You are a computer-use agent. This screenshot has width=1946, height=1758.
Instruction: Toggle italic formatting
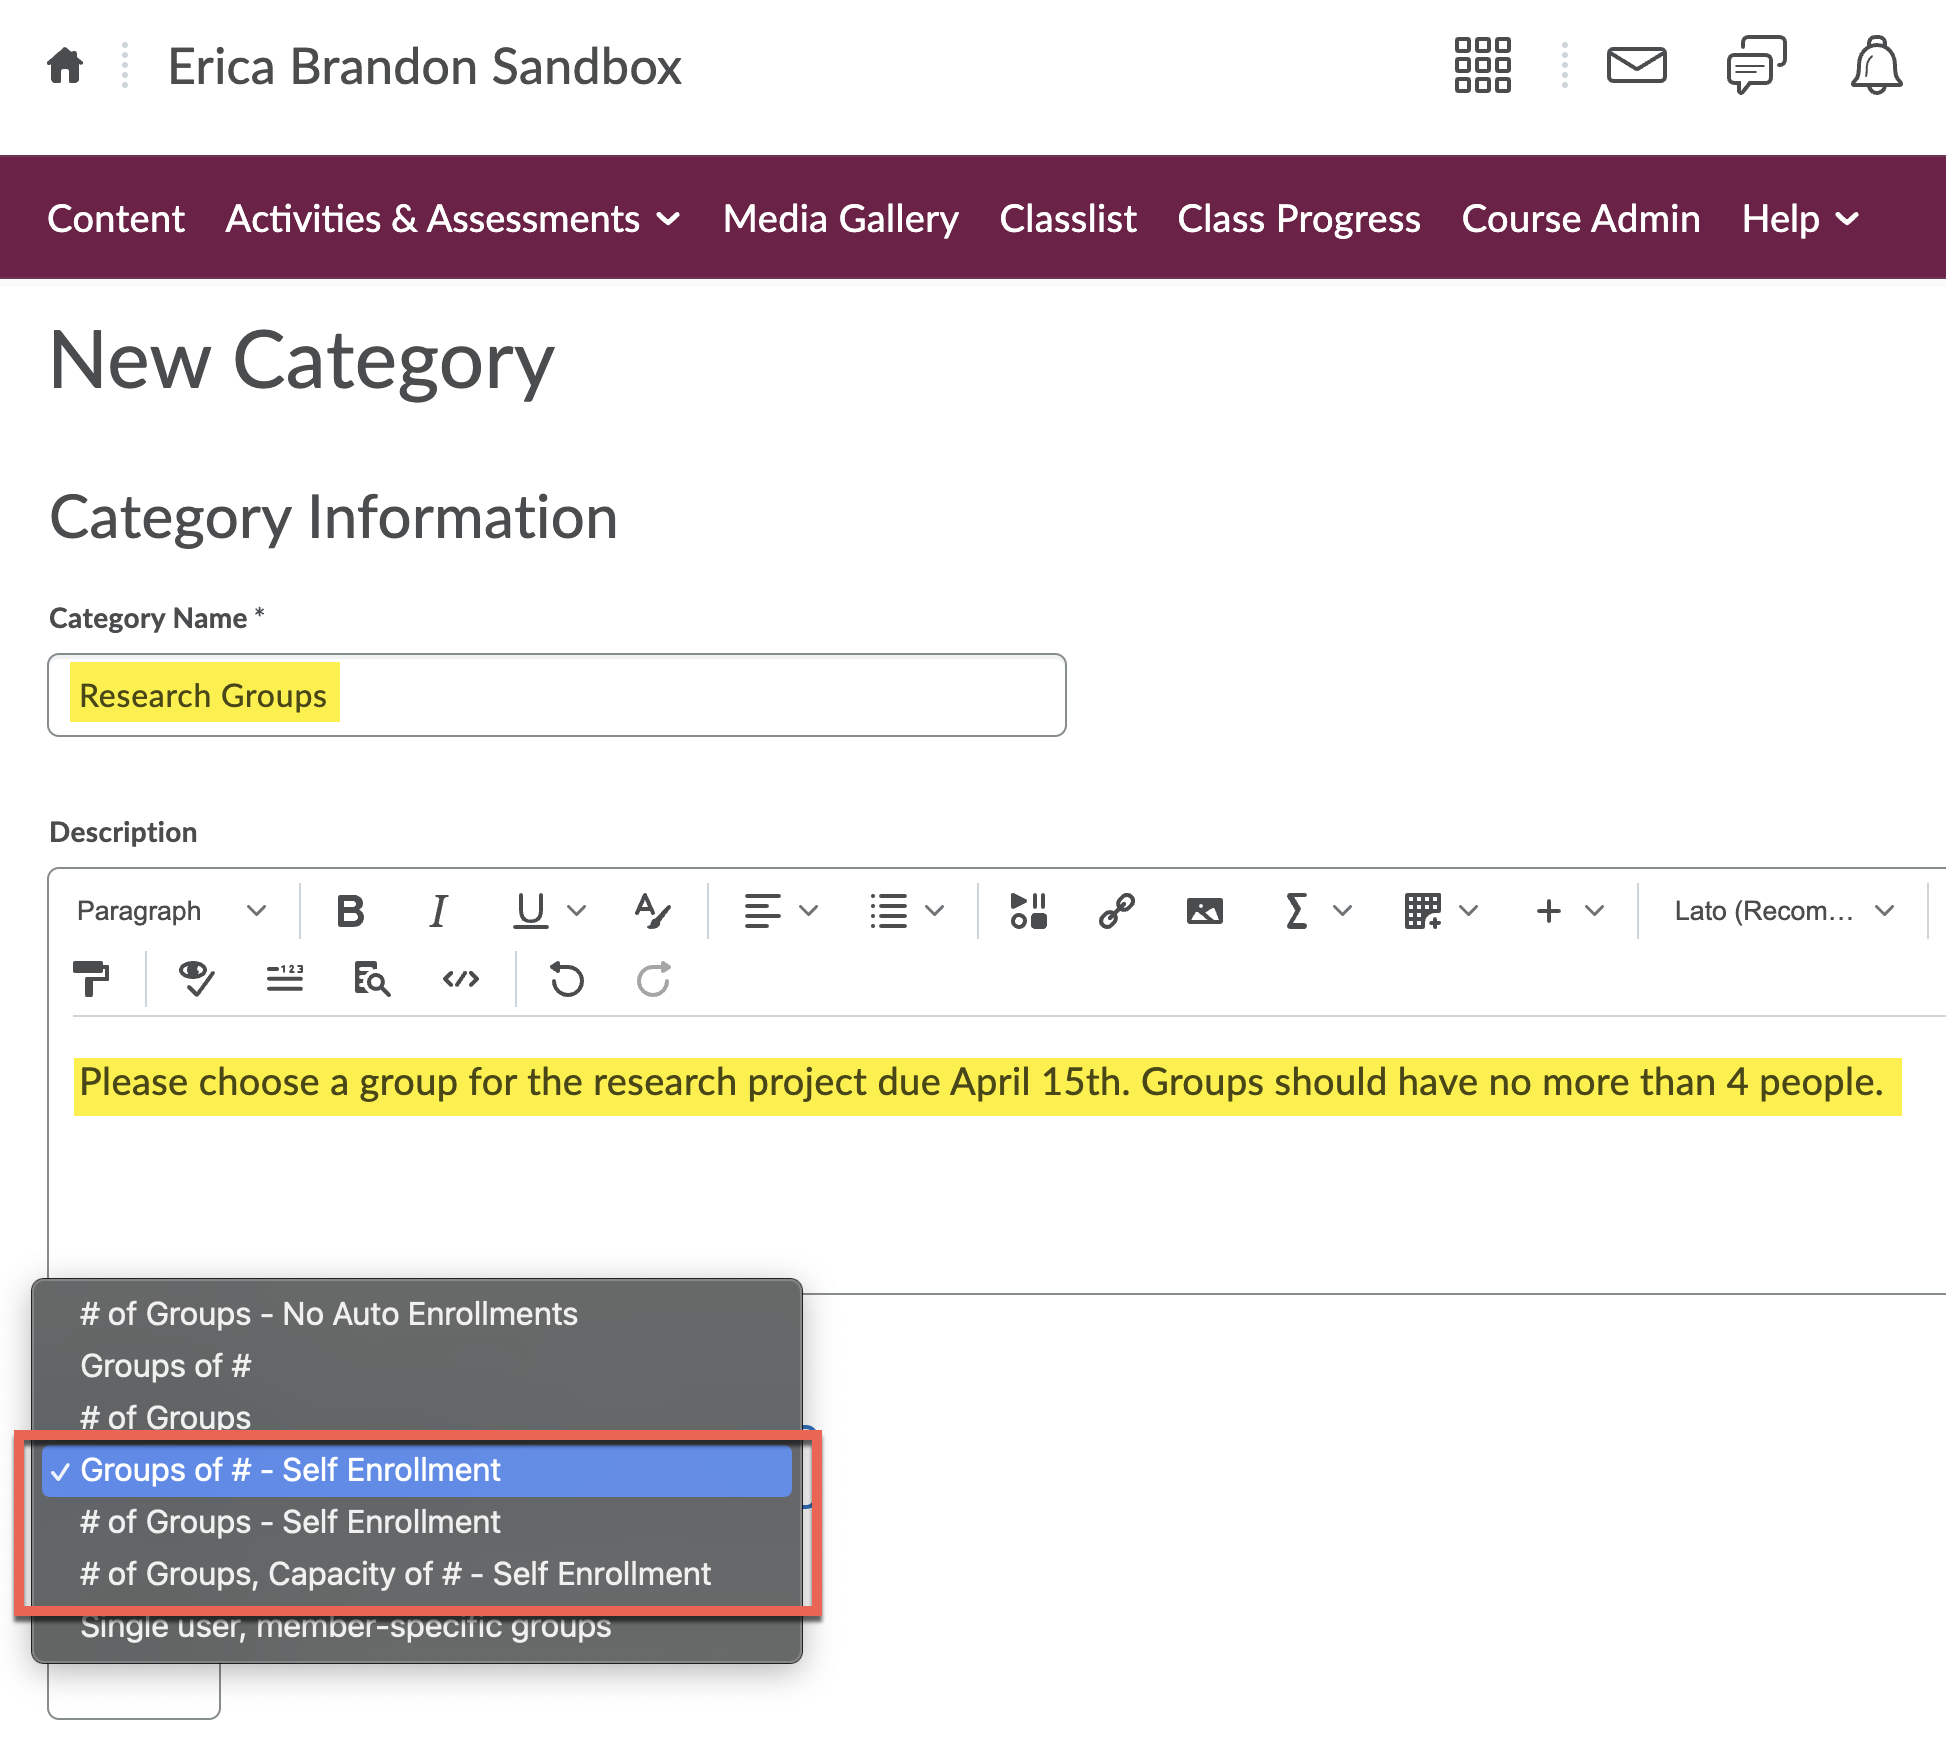(438, 910)
